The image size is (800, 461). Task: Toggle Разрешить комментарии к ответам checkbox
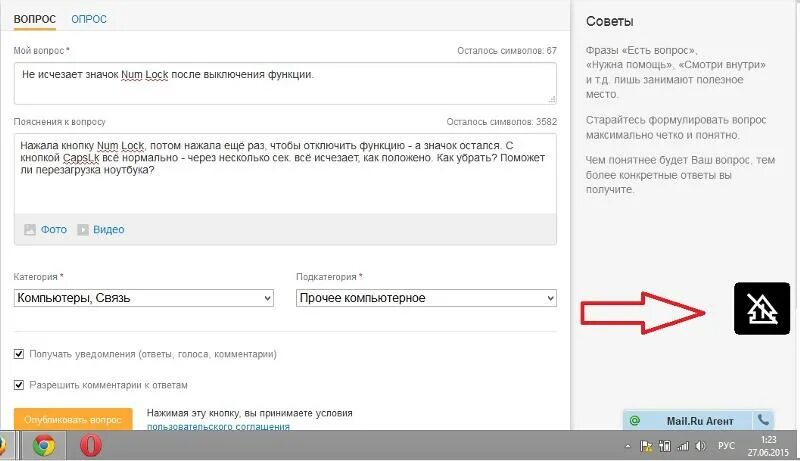tap(19, 385)
